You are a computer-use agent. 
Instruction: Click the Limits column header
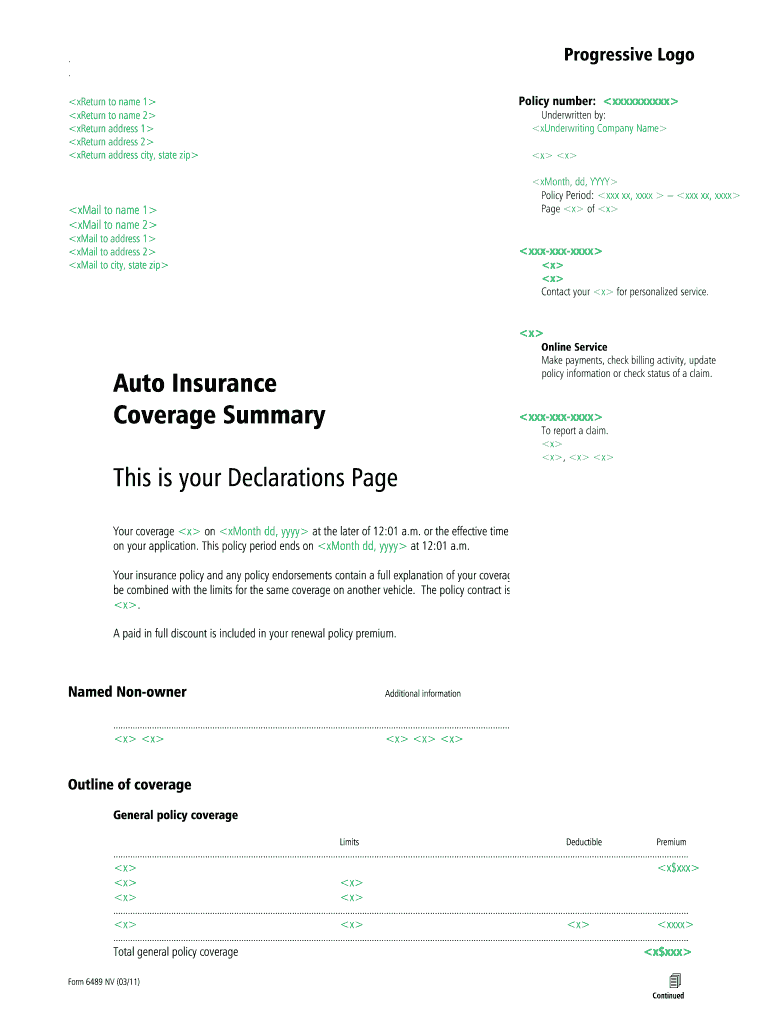click(349, 842)
